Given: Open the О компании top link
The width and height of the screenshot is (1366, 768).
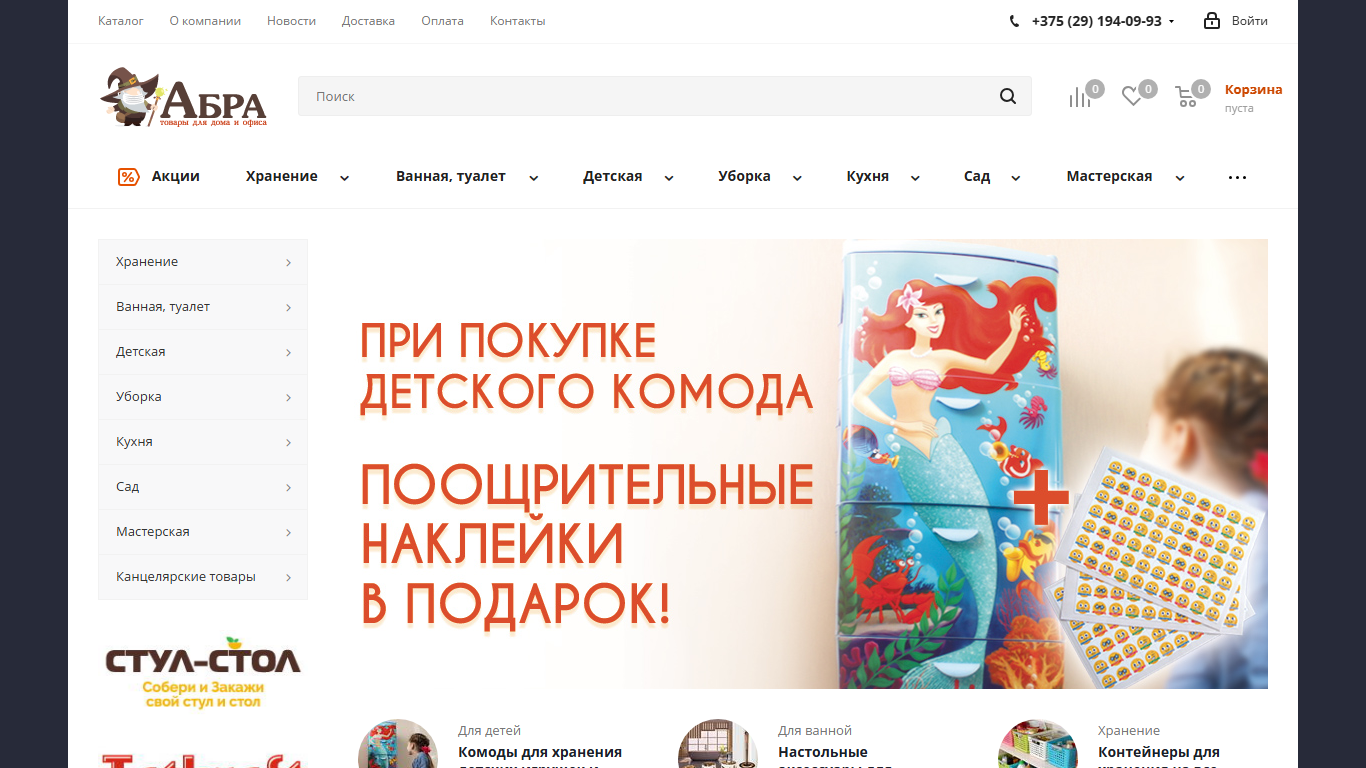Looking at the screenshot, I should click(205, 21).
